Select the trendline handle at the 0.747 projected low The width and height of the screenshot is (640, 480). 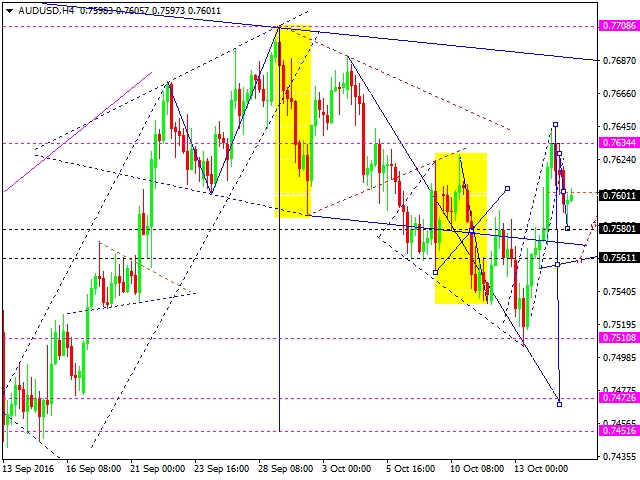click(560, 404)
